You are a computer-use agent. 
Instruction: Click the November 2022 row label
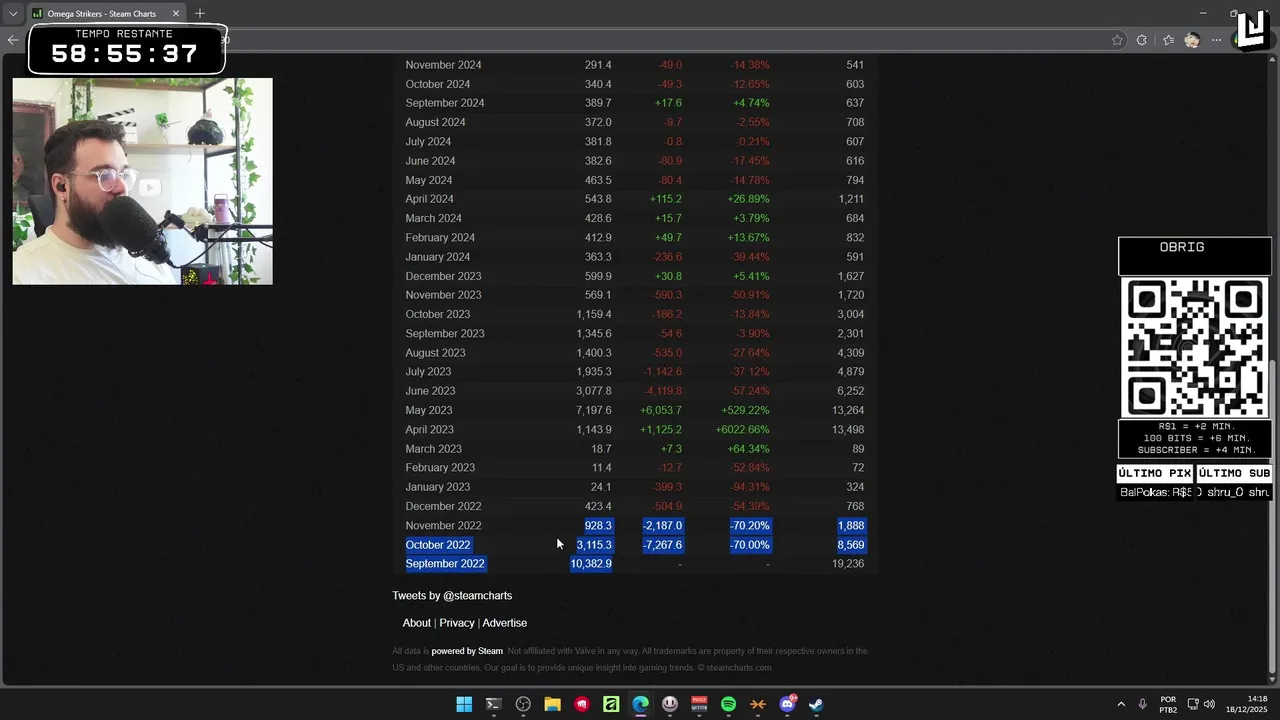443,526
